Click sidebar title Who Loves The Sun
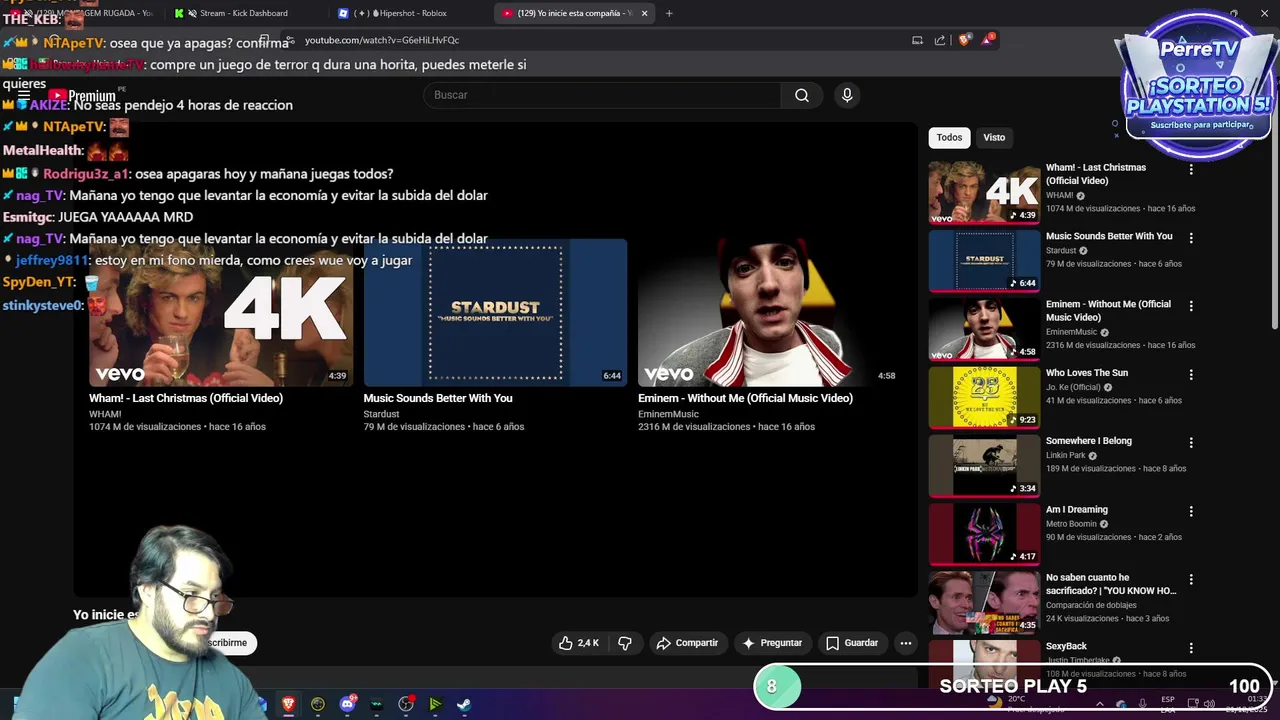Screen dimensions: 1280x720 coord(1086,373)
